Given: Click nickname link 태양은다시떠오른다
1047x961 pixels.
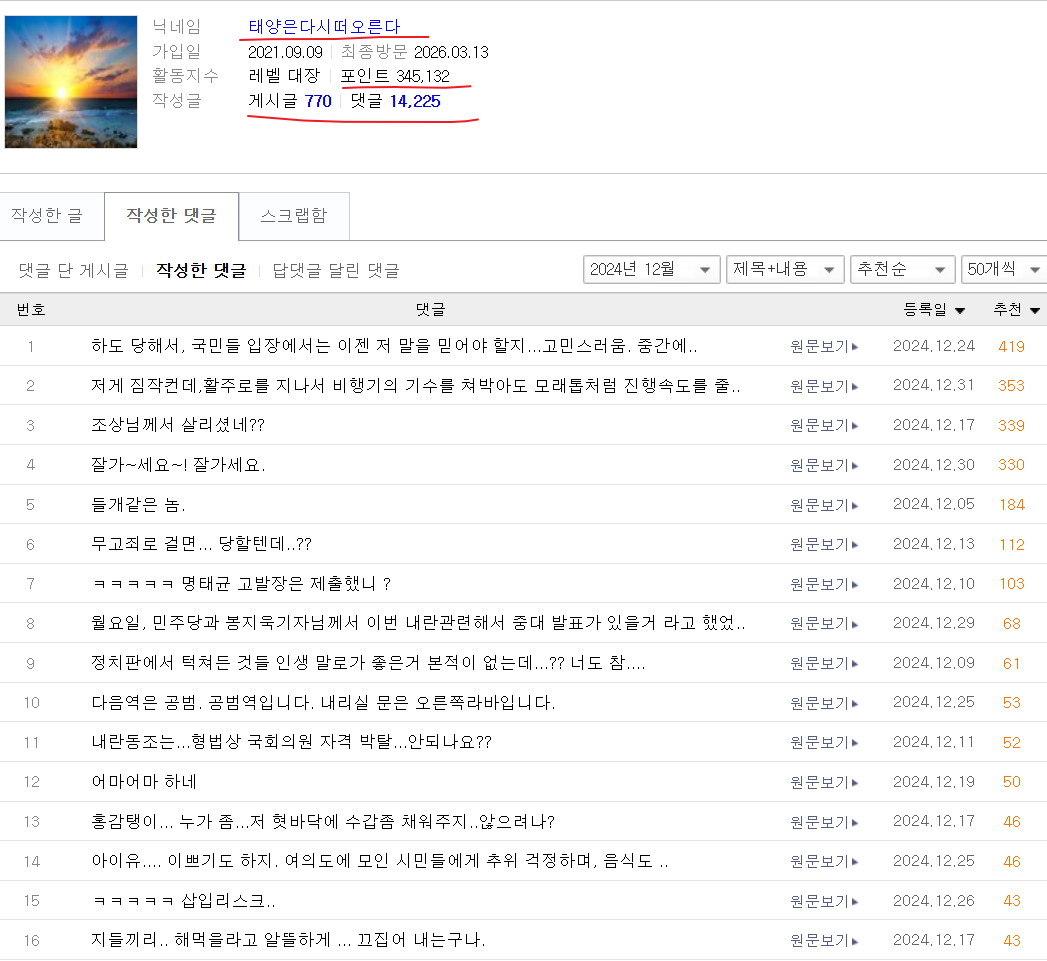Looking at the screenshot, I should pyautogui.click(x=325, y=27).
